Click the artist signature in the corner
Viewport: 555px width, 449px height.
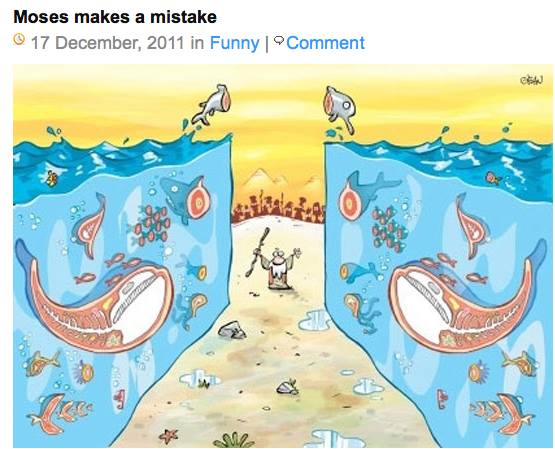click(x=531, y=80)
